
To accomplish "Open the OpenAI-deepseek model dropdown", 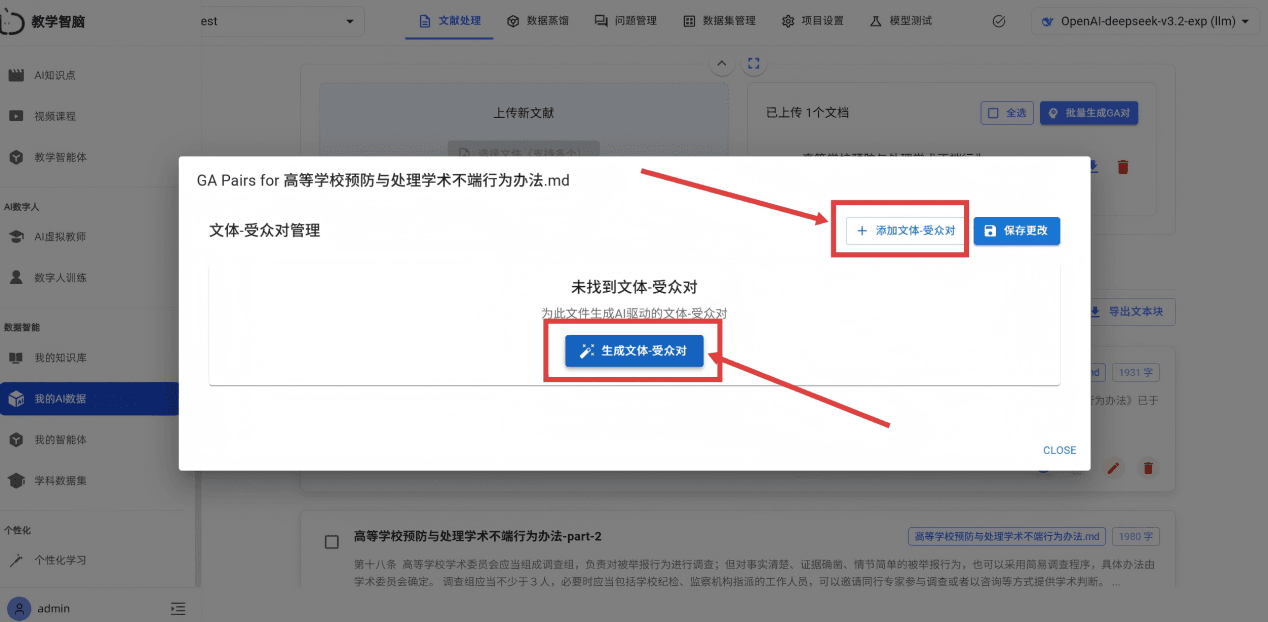I will coord(1145,21).
